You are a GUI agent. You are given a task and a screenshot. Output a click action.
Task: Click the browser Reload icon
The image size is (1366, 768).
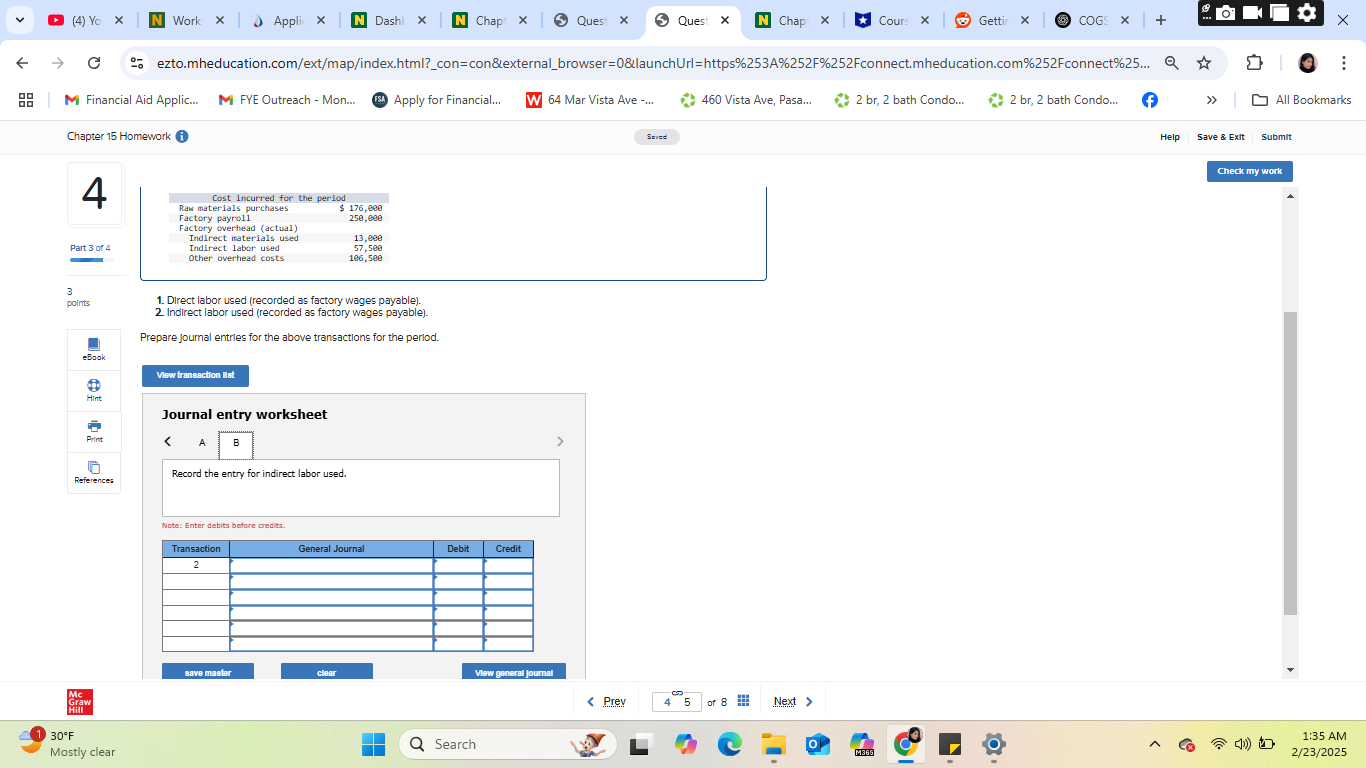(94, 63)
